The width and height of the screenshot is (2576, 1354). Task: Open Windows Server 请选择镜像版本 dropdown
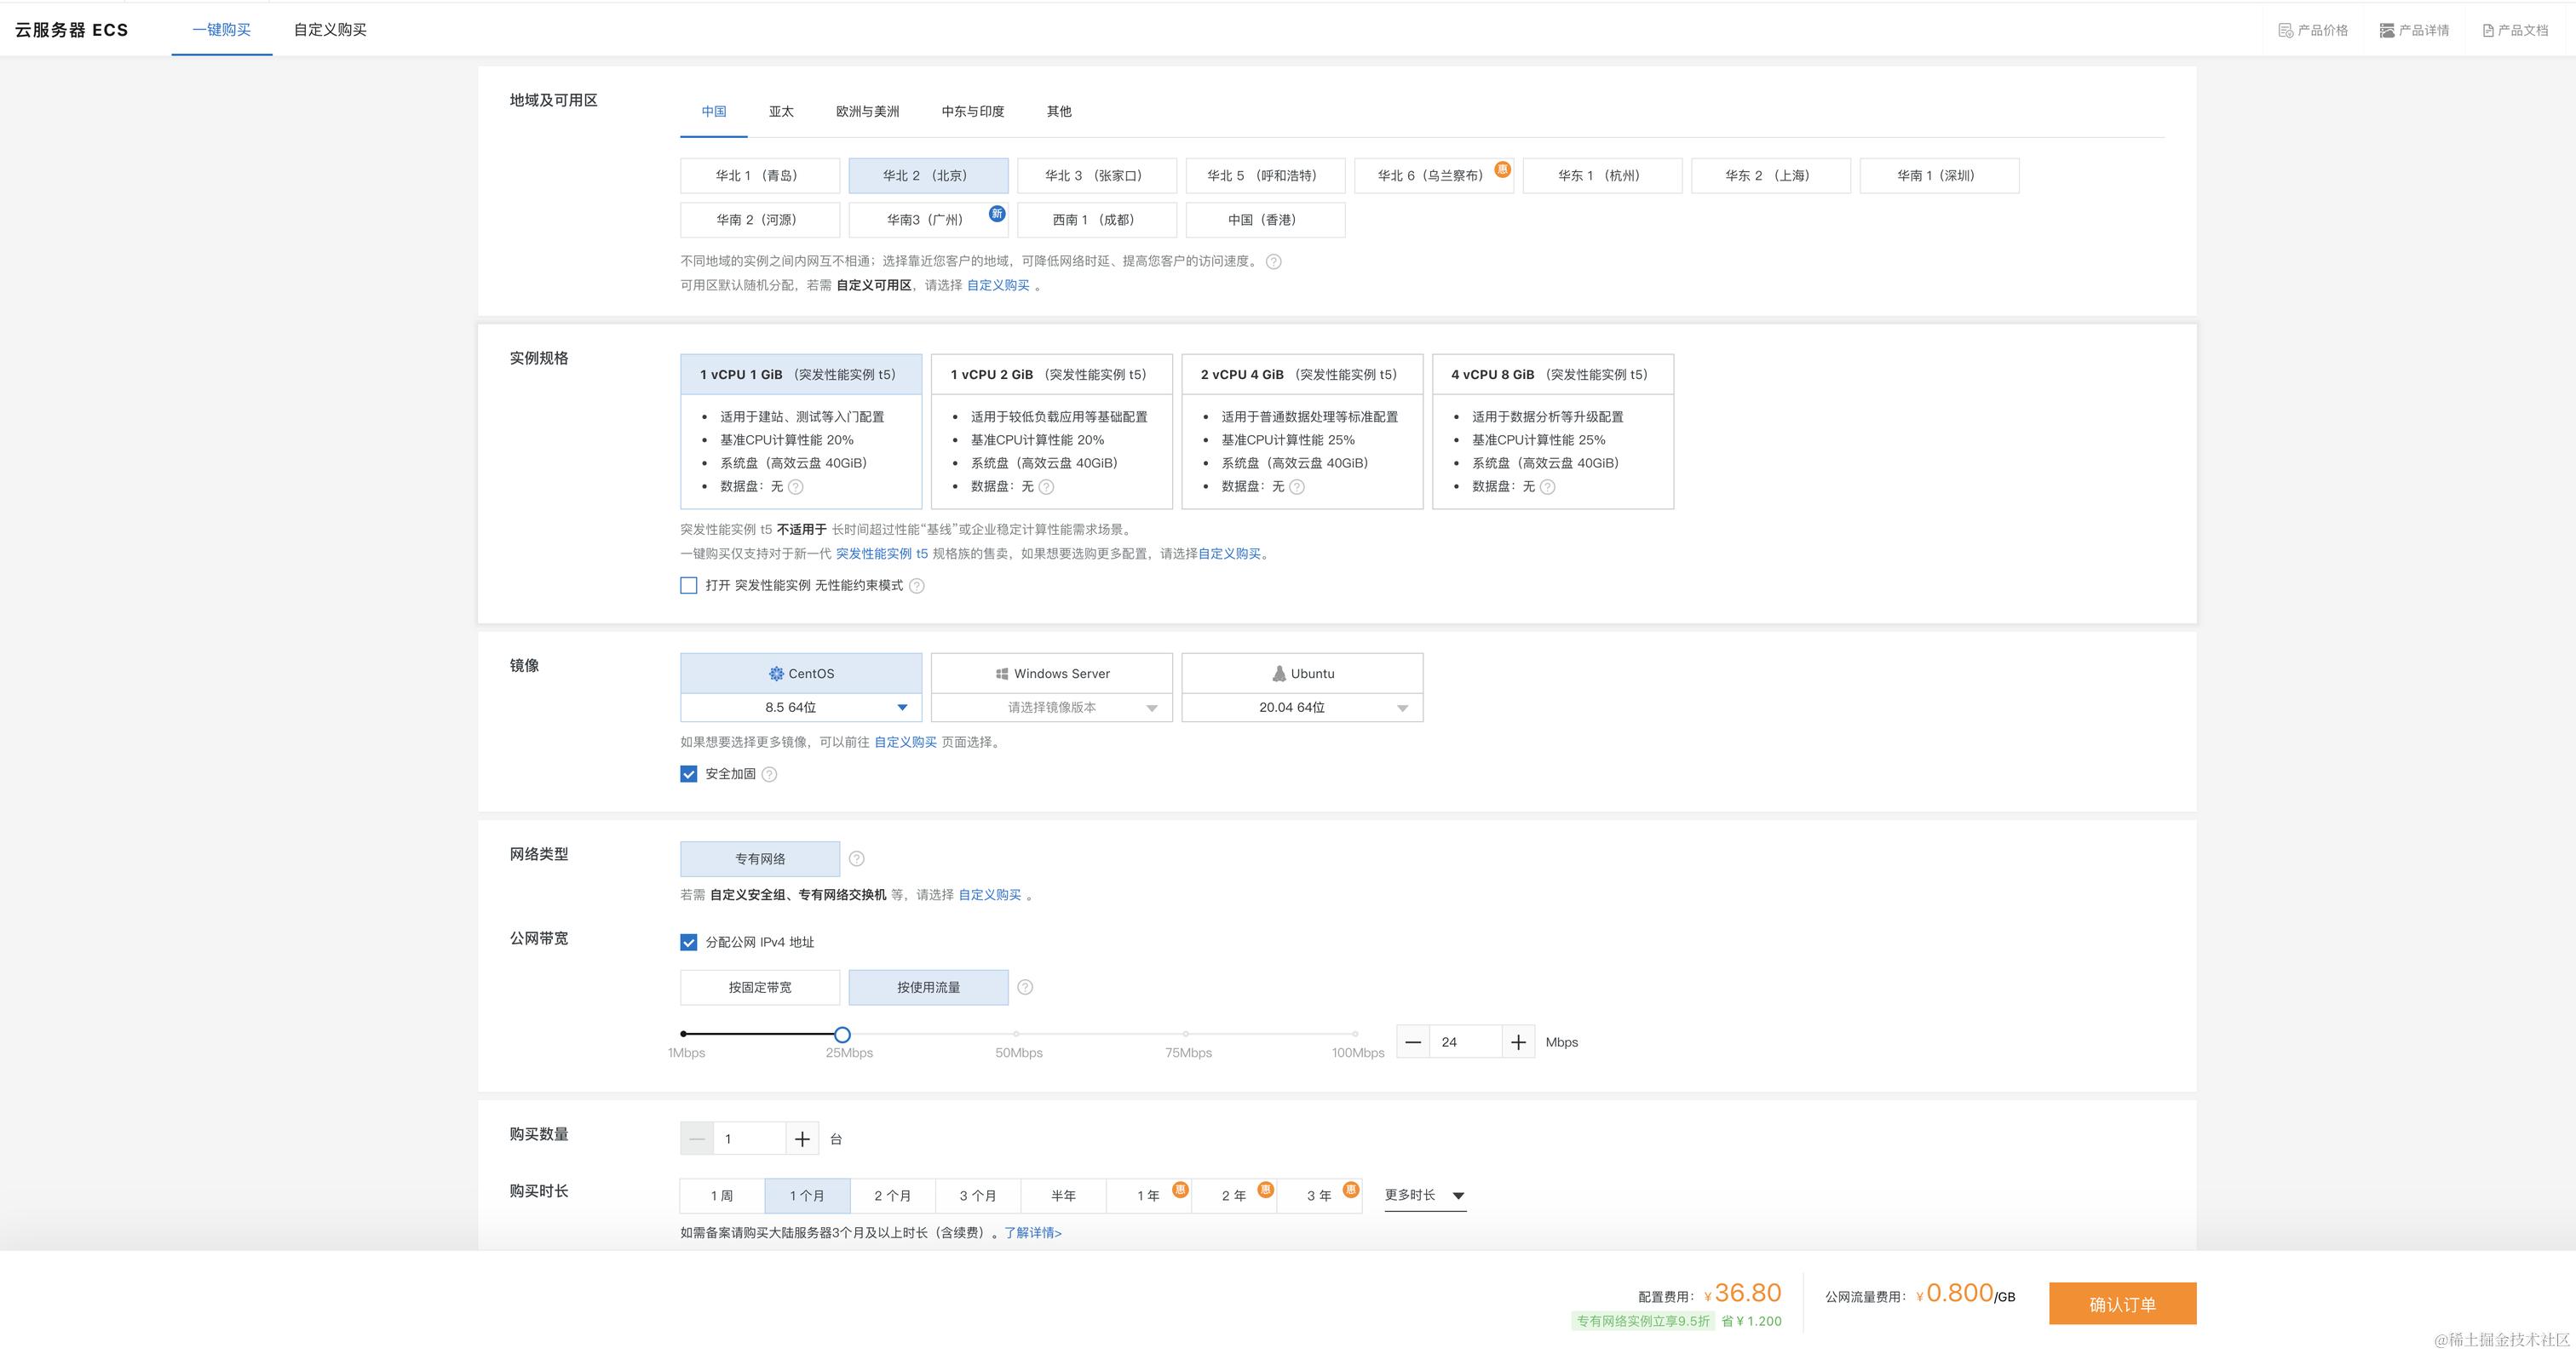(1051, 707)
